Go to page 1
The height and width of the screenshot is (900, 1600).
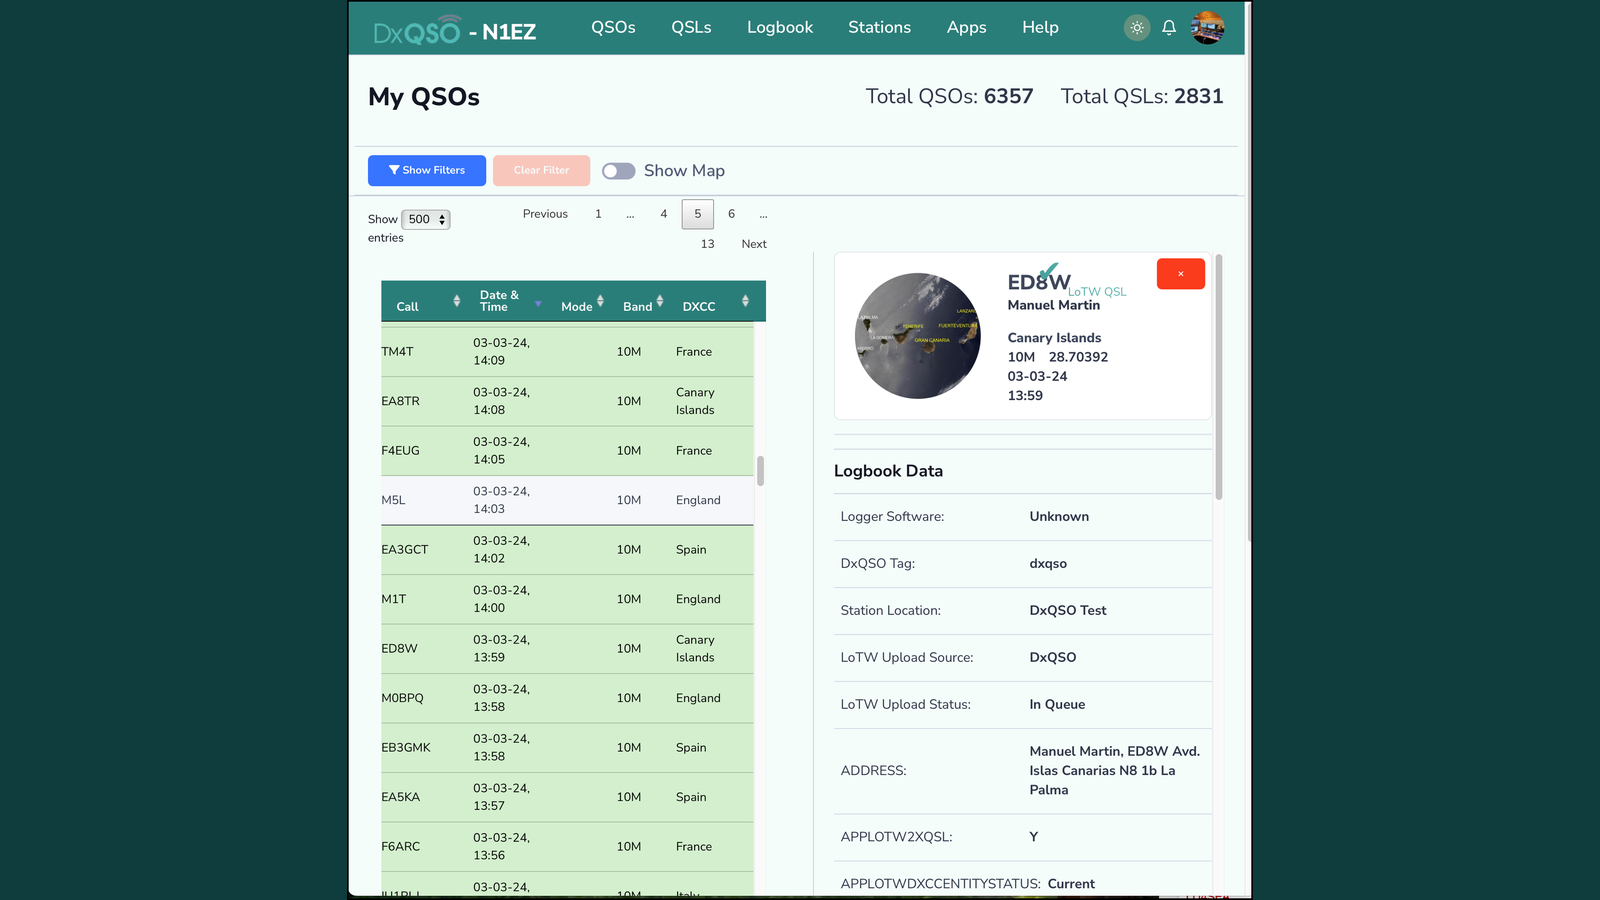[598, 214]
